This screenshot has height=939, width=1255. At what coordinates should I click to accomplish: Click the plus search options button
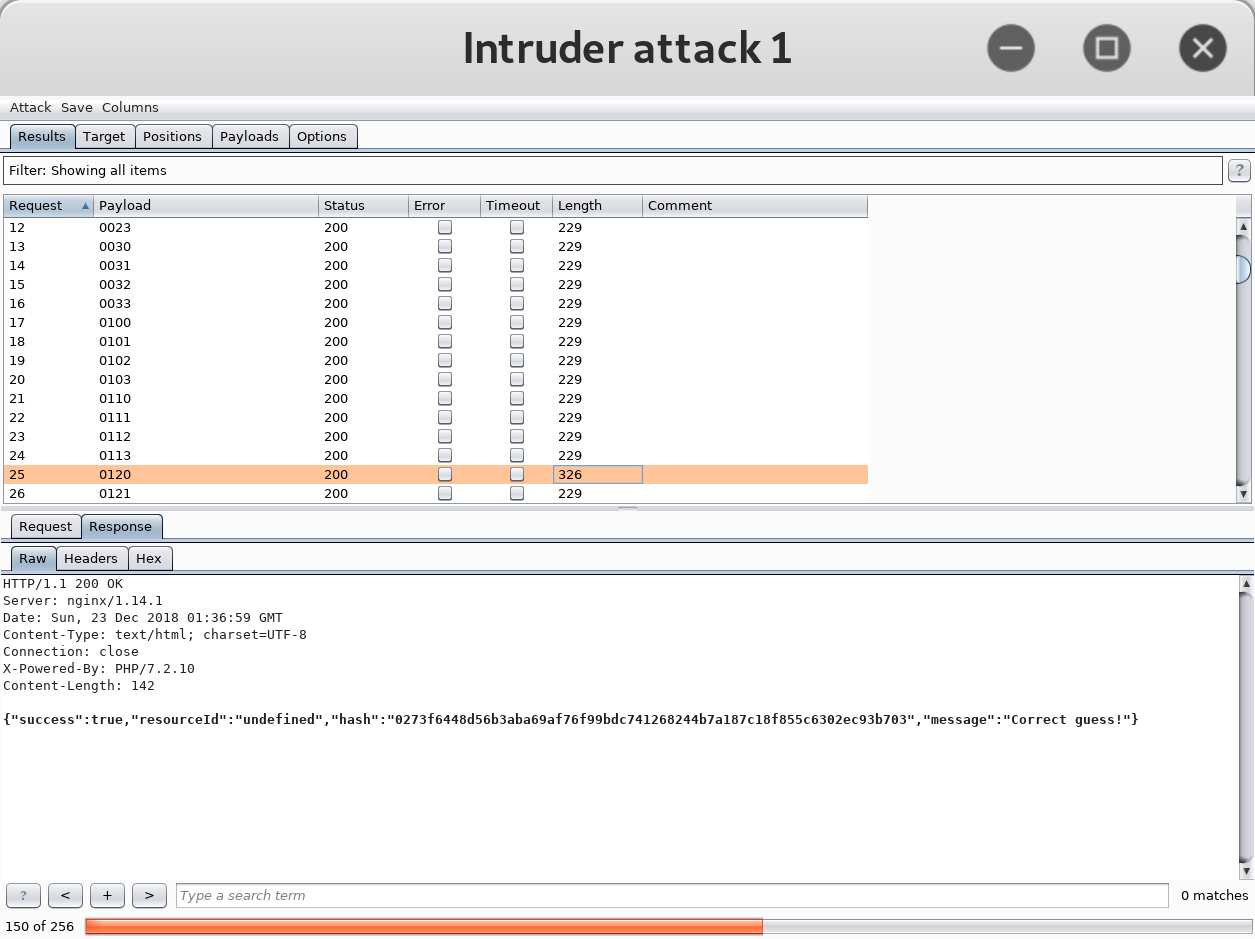point(107,895)
